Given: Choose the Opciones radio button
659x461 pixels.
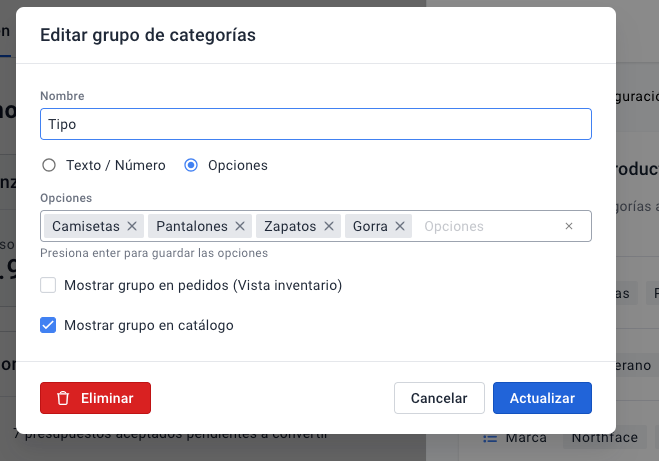Looking at the screenshot, I should click(x=191, y=165).
